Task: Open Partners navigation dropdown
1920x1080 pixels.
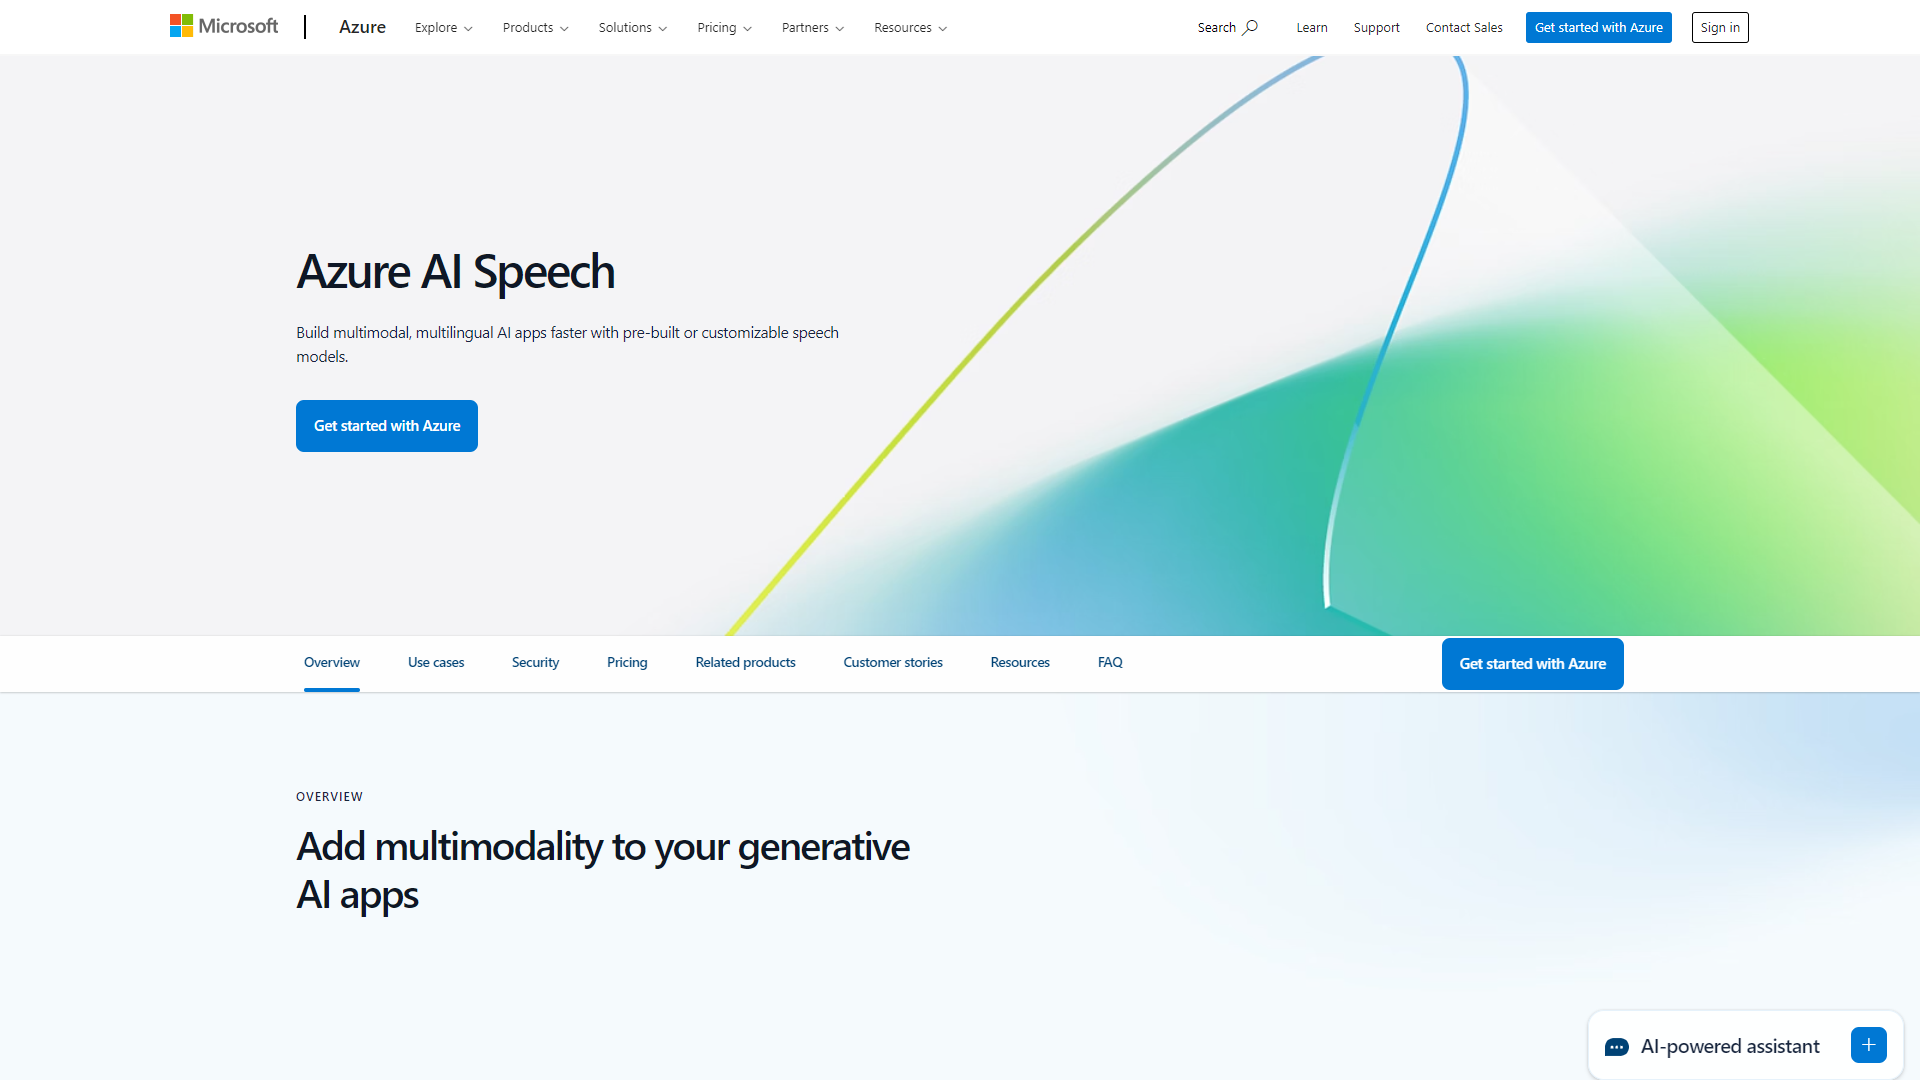Action: pyautogui.click(x=810, y=26)
